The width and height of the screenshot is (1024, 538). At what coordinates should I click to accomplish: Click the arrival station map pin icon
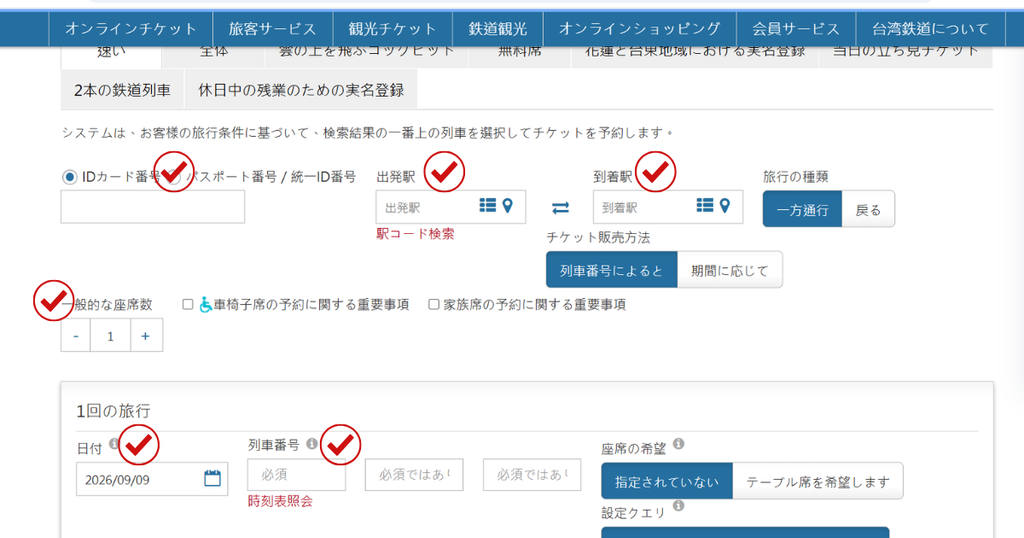pyautogui.click(x=724, y=206)
